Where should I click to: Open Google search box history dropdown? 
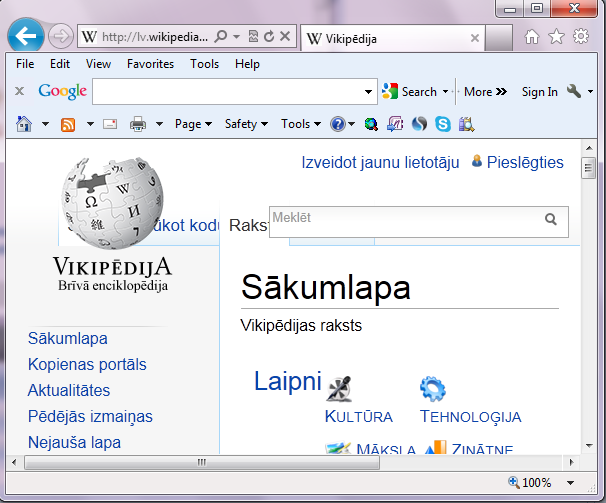coord(368,92)
